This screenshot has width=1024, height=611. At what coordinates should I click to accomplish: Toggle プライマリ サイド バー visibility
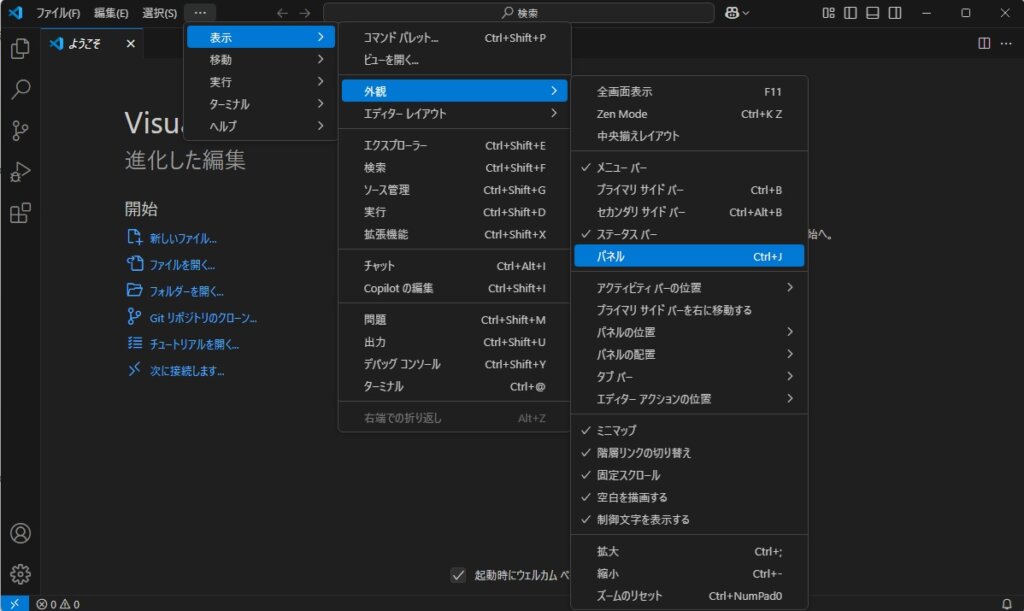pyautogui.click(x=689, y=190)
